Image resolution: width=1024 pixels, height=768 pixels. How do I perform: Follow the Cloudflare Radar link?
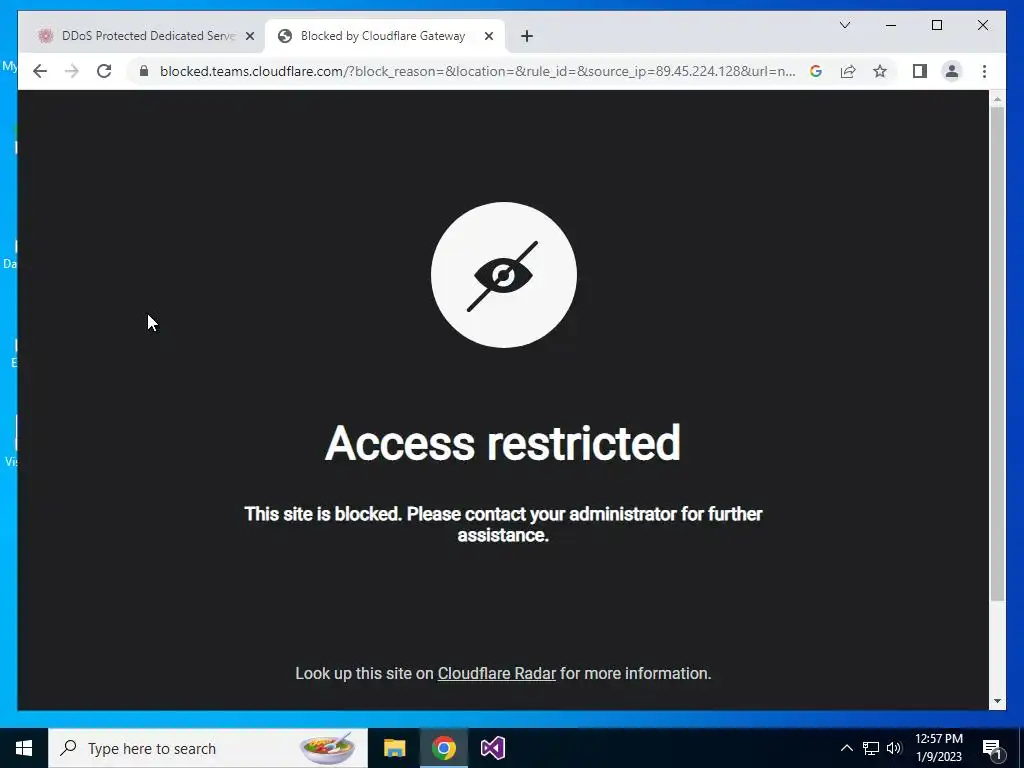coord(496,673)
